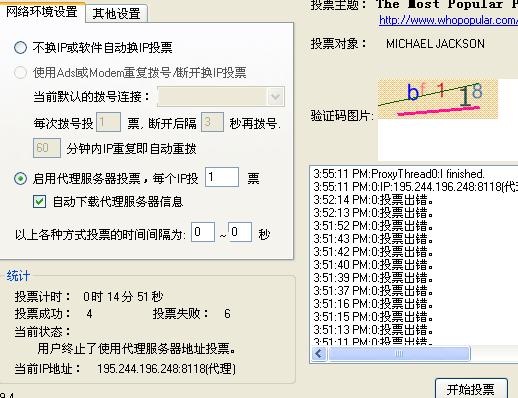
Task: Click the MICHAEL JACKSON 投票对象 text
Action: pyautogui.click(x=435, y=44)
